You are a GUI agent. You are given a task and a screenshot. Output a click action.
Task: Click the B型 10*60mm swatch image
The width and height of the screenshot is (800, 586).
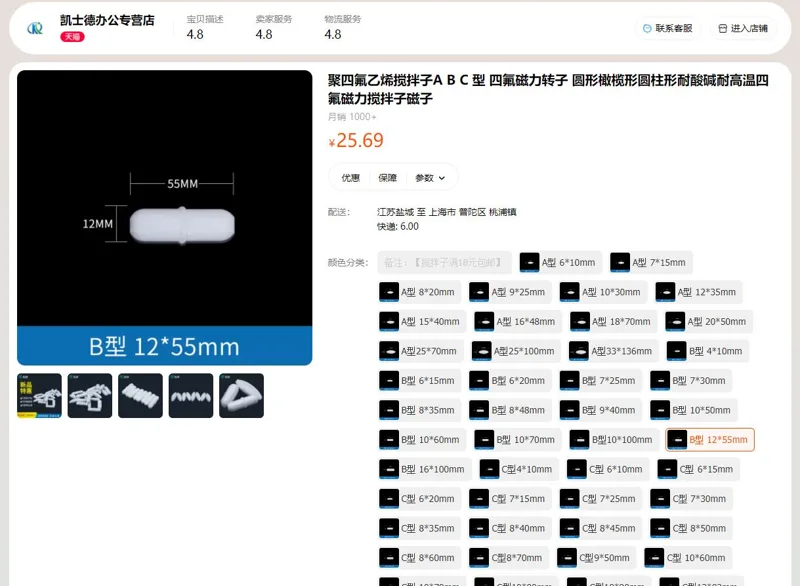(389, 440)
